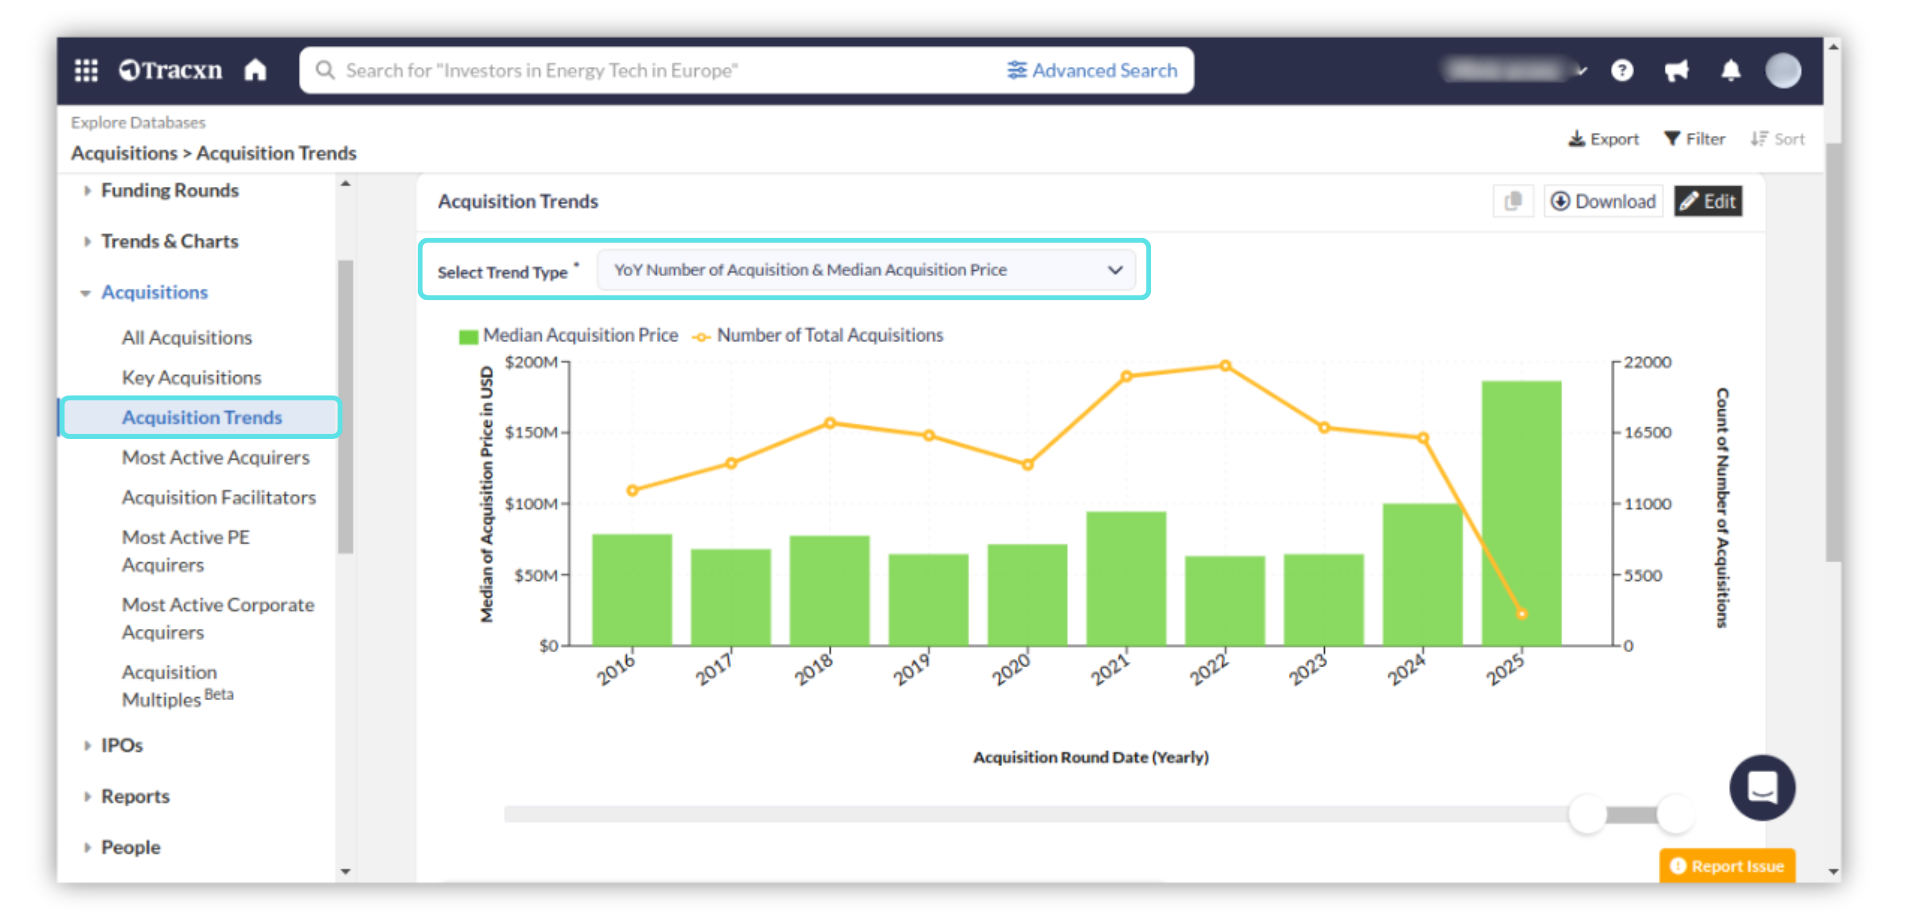Open announcements megaphone icon
1920x917 pixels.
tap(1676, 70)
